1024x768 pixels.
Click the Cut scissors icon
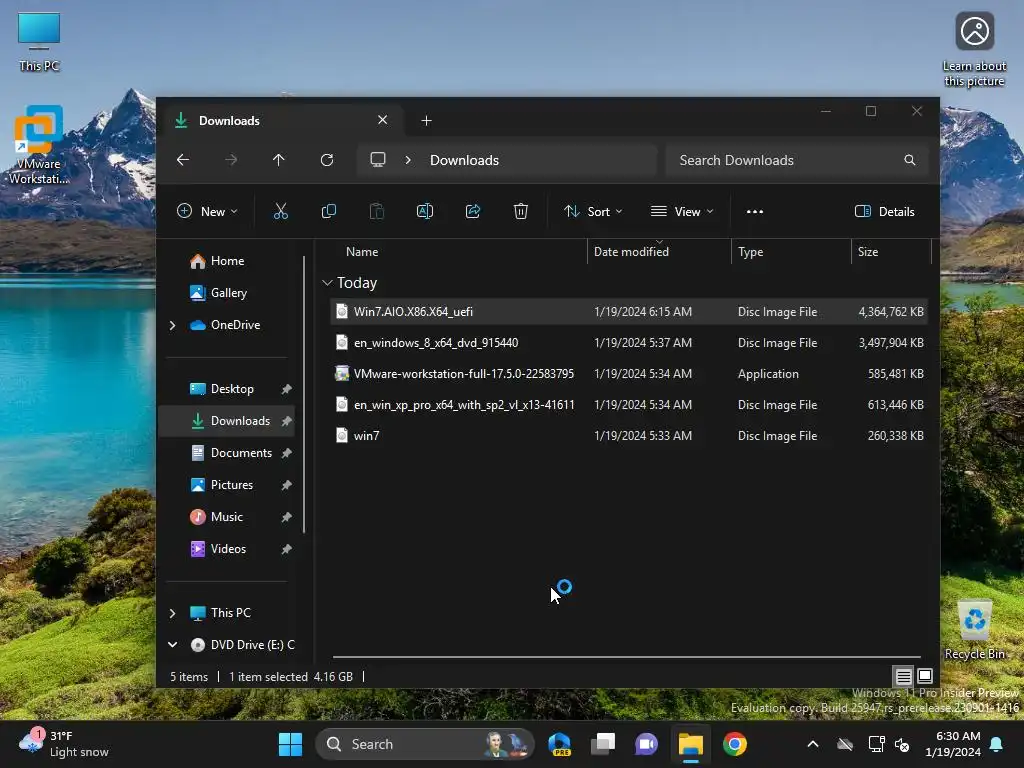[280, 211]
